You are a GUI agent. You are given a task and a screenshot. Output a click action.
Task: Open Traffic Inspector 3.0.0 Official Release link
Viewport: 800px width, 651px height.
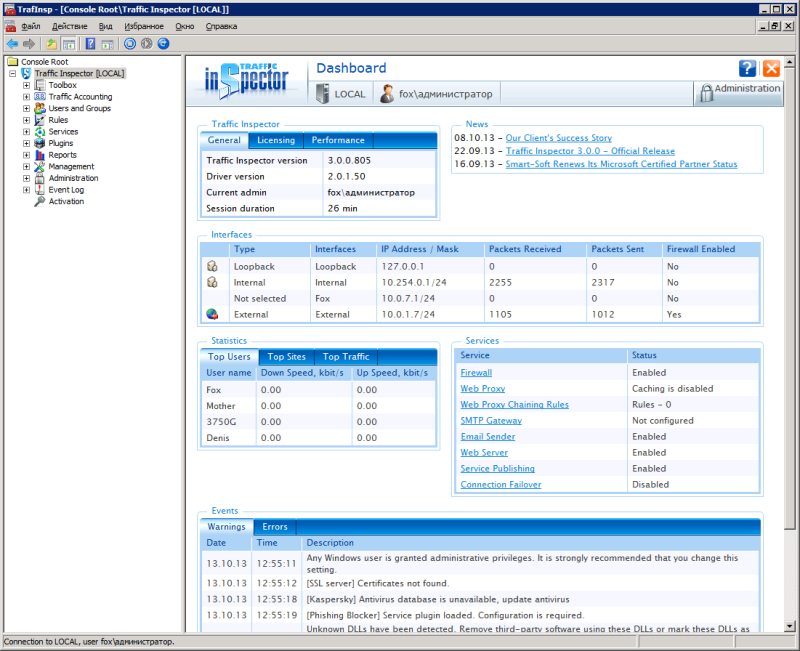(x=590, y=151)
